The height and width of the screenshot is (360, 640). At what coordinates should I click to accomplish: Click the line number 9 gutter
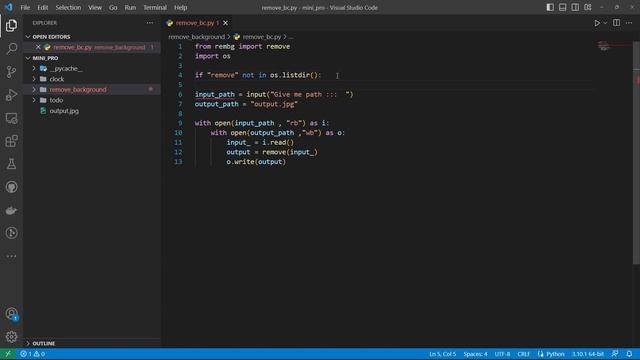pyautogui.click(x=180, y=123)
